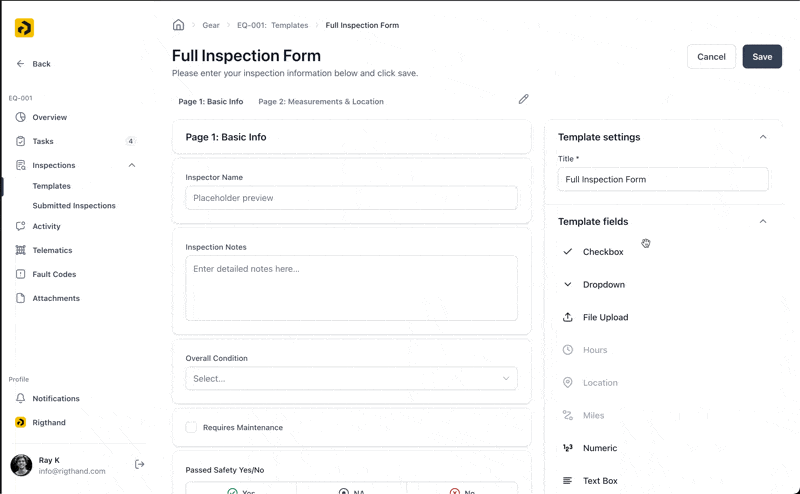Image resolution: width=800 pixels, height=494 pixels.
Task: Click the Rigthand yellow logo at top left
Action: click(24, 28)
